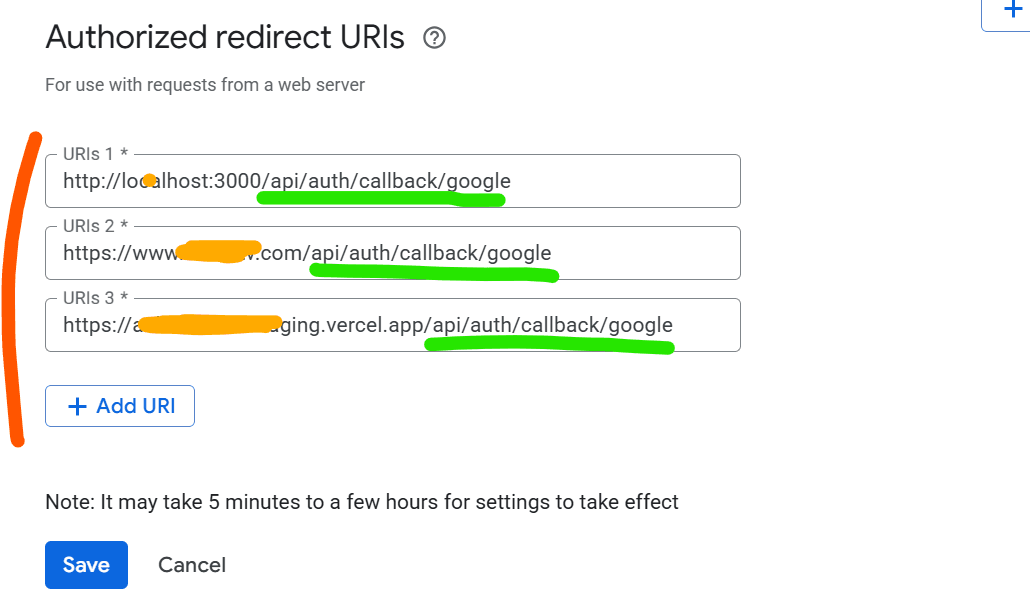Save the redirect URI settings
Screen dimensions: 1030x616
pos(86,565)
